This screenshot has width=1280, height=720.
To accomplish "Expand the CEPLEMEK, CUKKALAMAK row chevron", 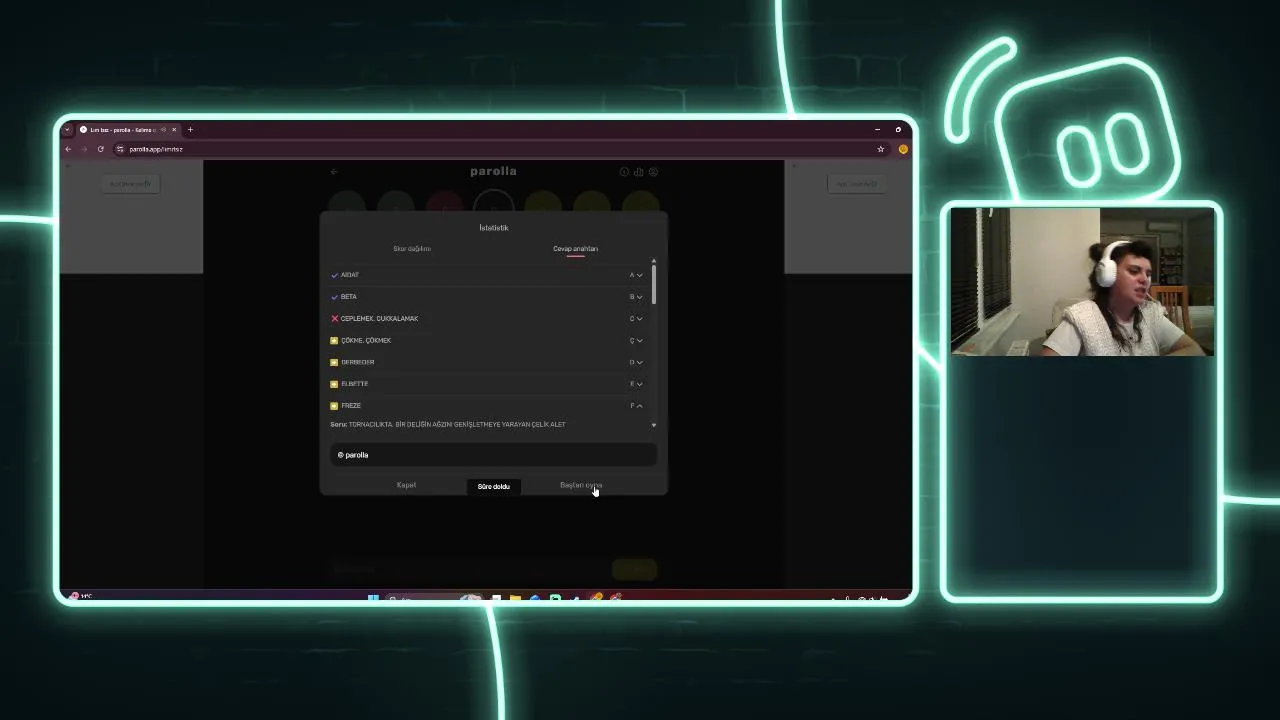I will pyautogui.click(x=639, y=319).
